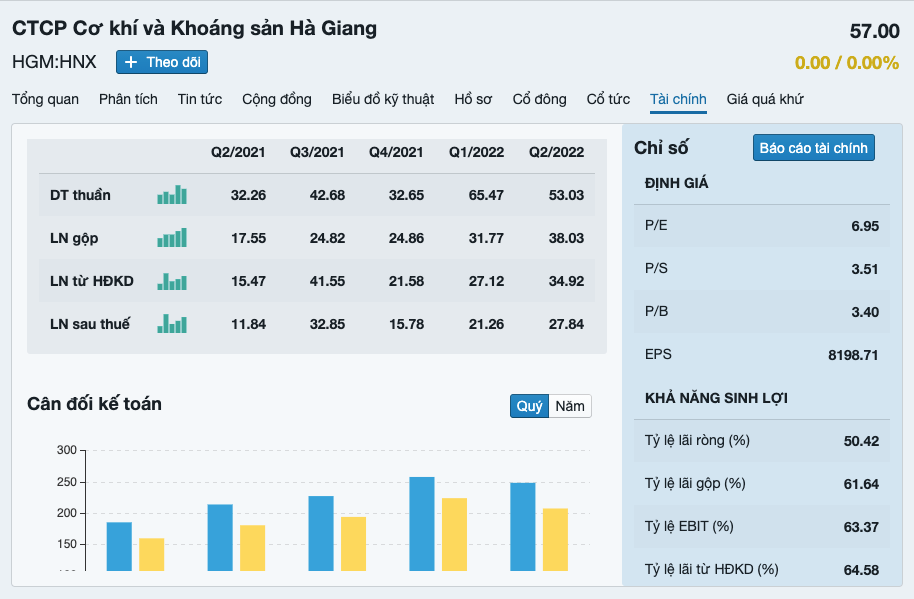Image resolution: width=914 pixels, height=599 pixels.
Task: Click the LN từ HĐKD row label
Action: point(92,281)
